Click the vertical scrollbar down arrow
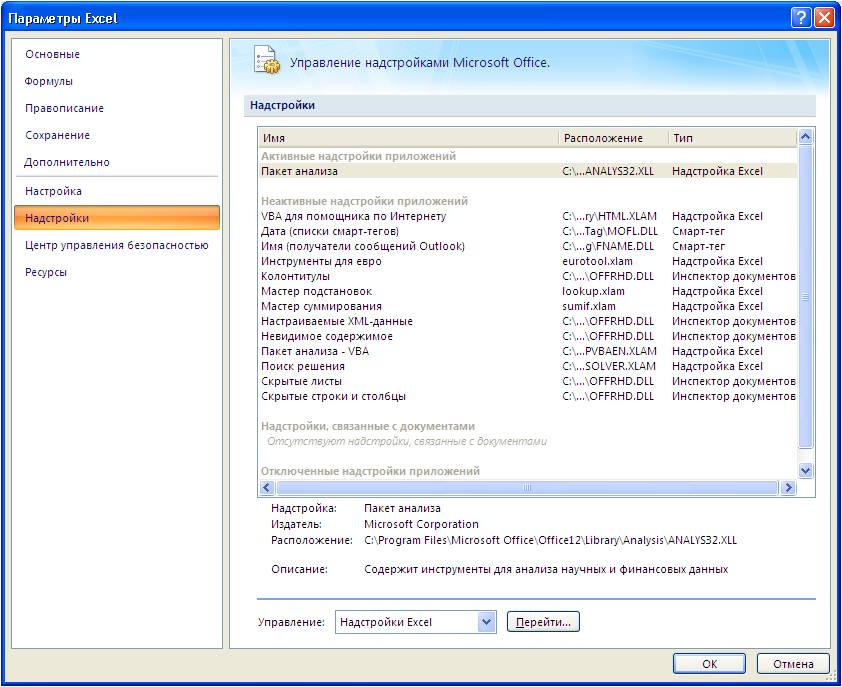 pos(803,470)
